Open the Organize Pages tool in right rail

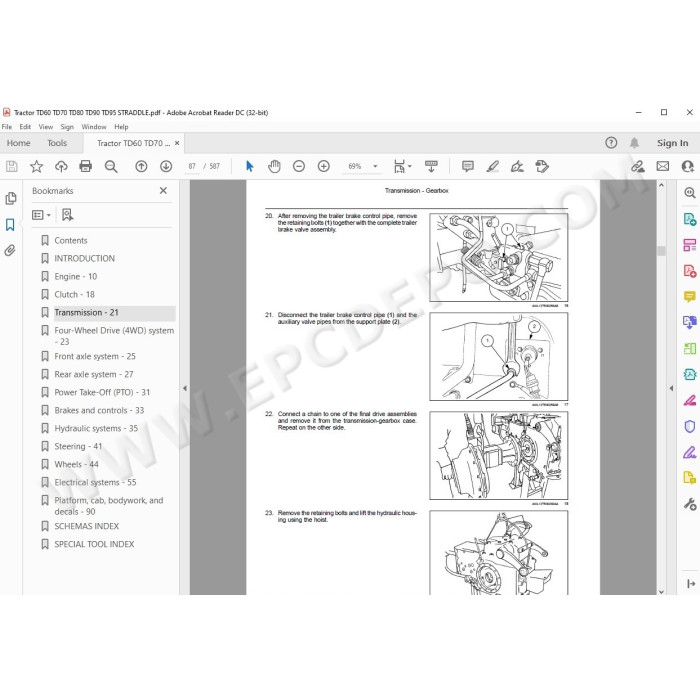click(690, 245)
